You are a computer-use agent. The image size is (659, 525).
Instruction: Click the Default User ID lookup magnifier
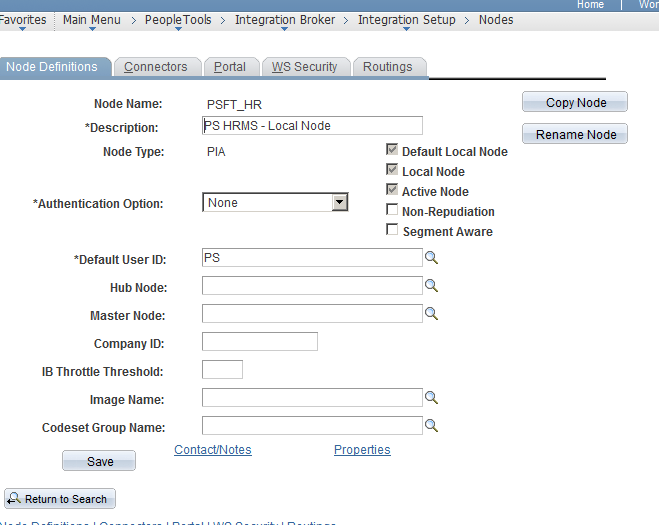431,258
